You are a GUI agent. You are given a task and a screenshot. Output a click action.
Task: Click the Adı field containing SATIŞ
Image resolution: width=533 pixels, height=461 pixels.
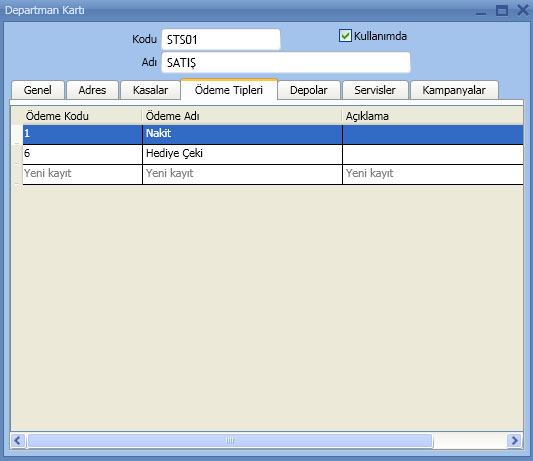tap(286, 63)
